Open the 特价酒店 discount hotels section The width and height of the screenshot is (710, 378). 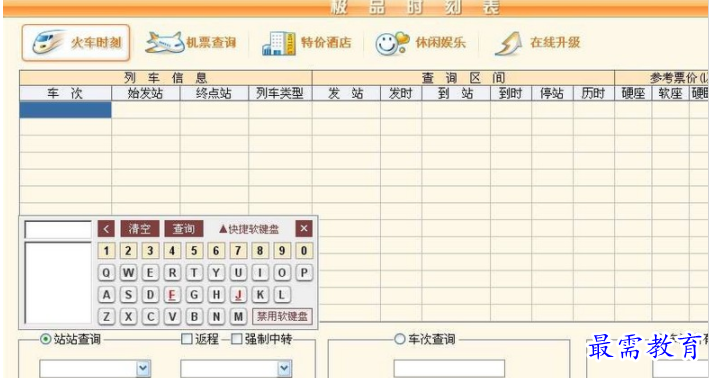[x=307, y=43]
